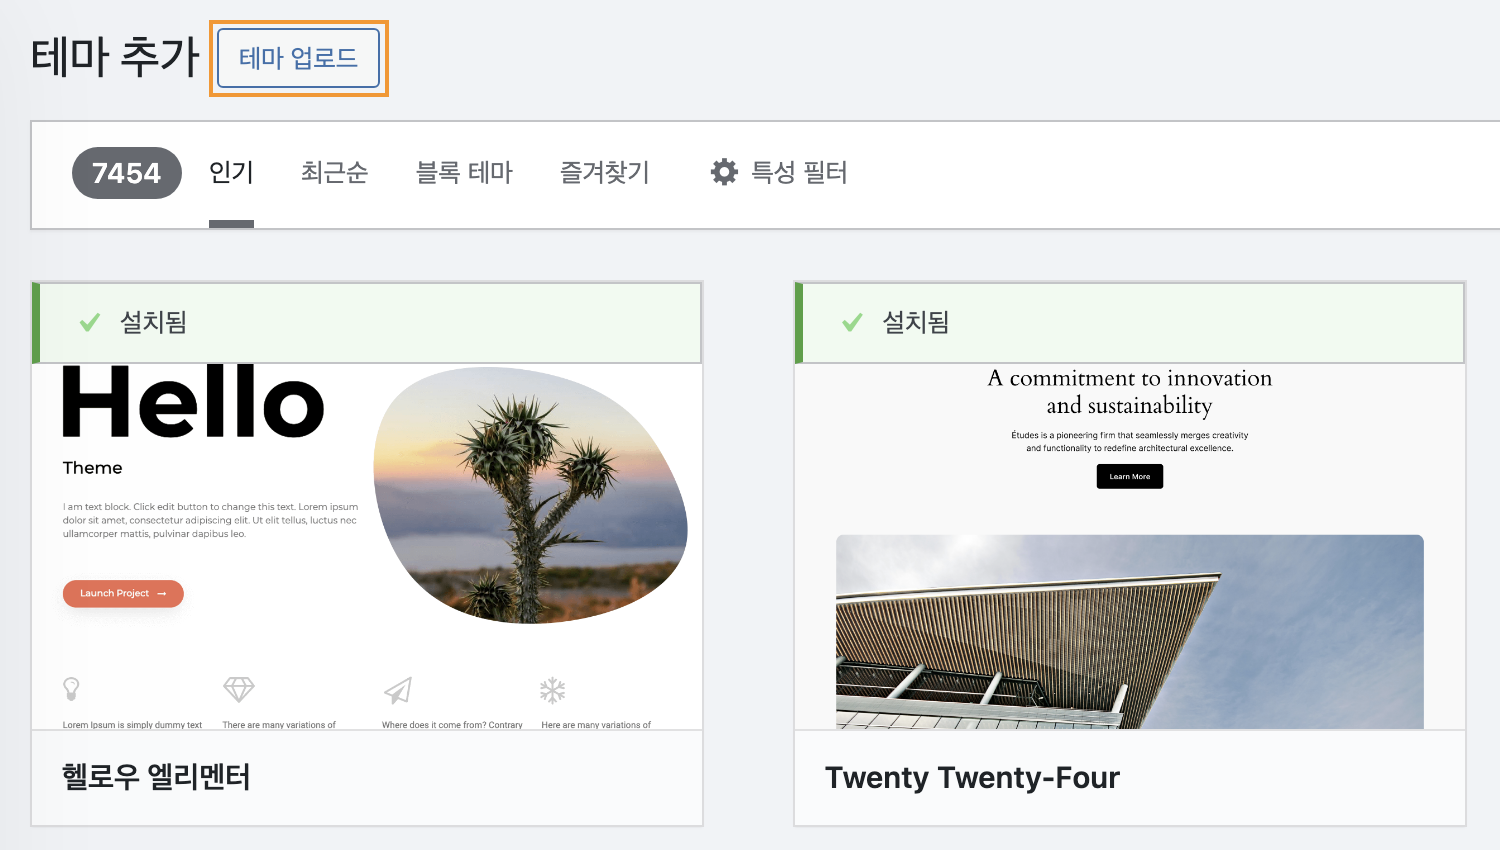Click the green checkmark on Hello theme
The height and width of the screenshot is (850, 1500).
tap(90, 322)
